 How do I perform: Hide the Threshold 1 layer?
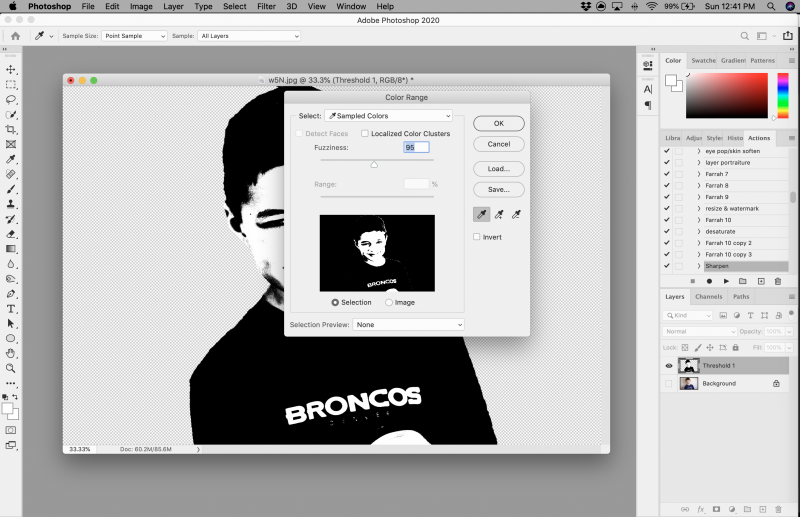(x=669, y=365)
